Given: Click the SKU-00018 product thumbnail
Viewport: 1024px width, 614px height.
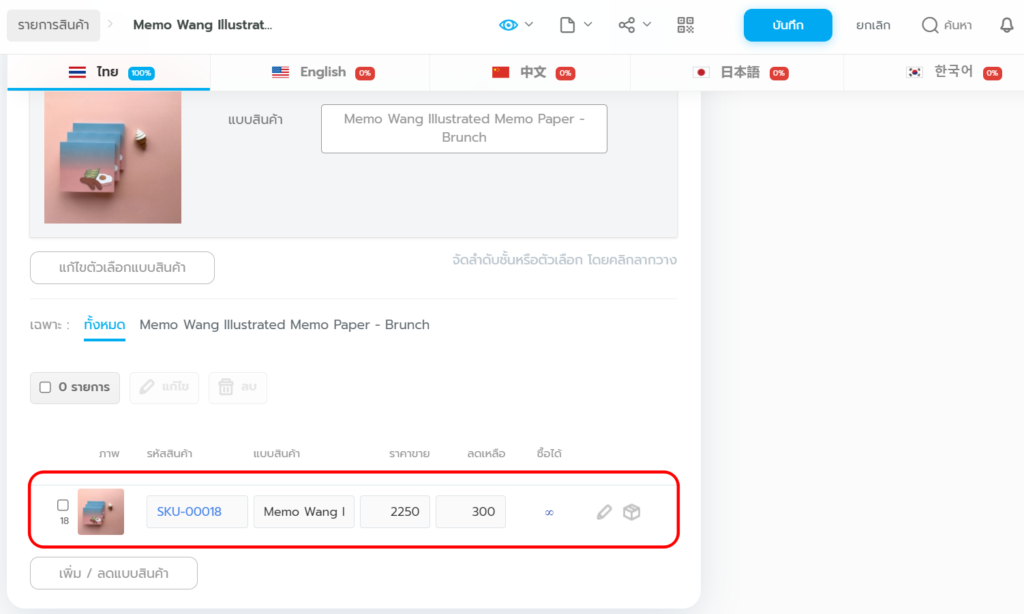Looking at the screenshot, I should (x=101, y=512).
